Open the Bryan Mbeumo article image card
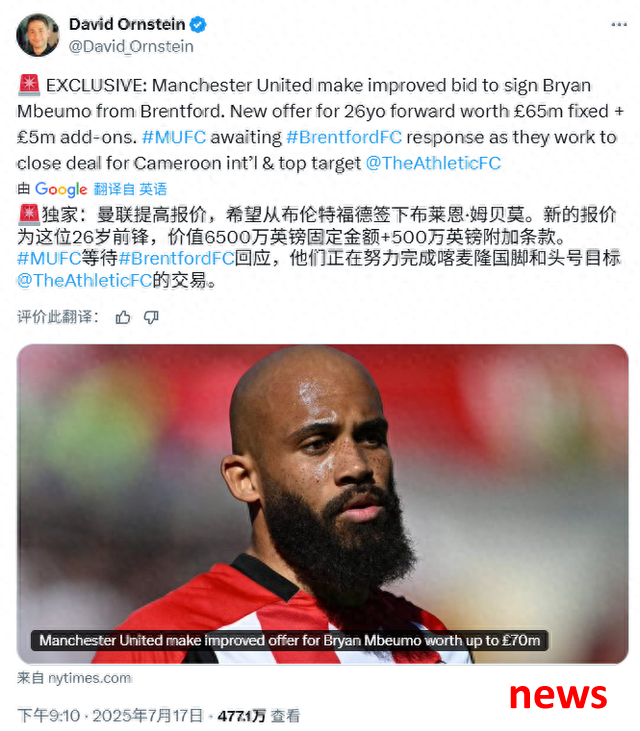 323,504
